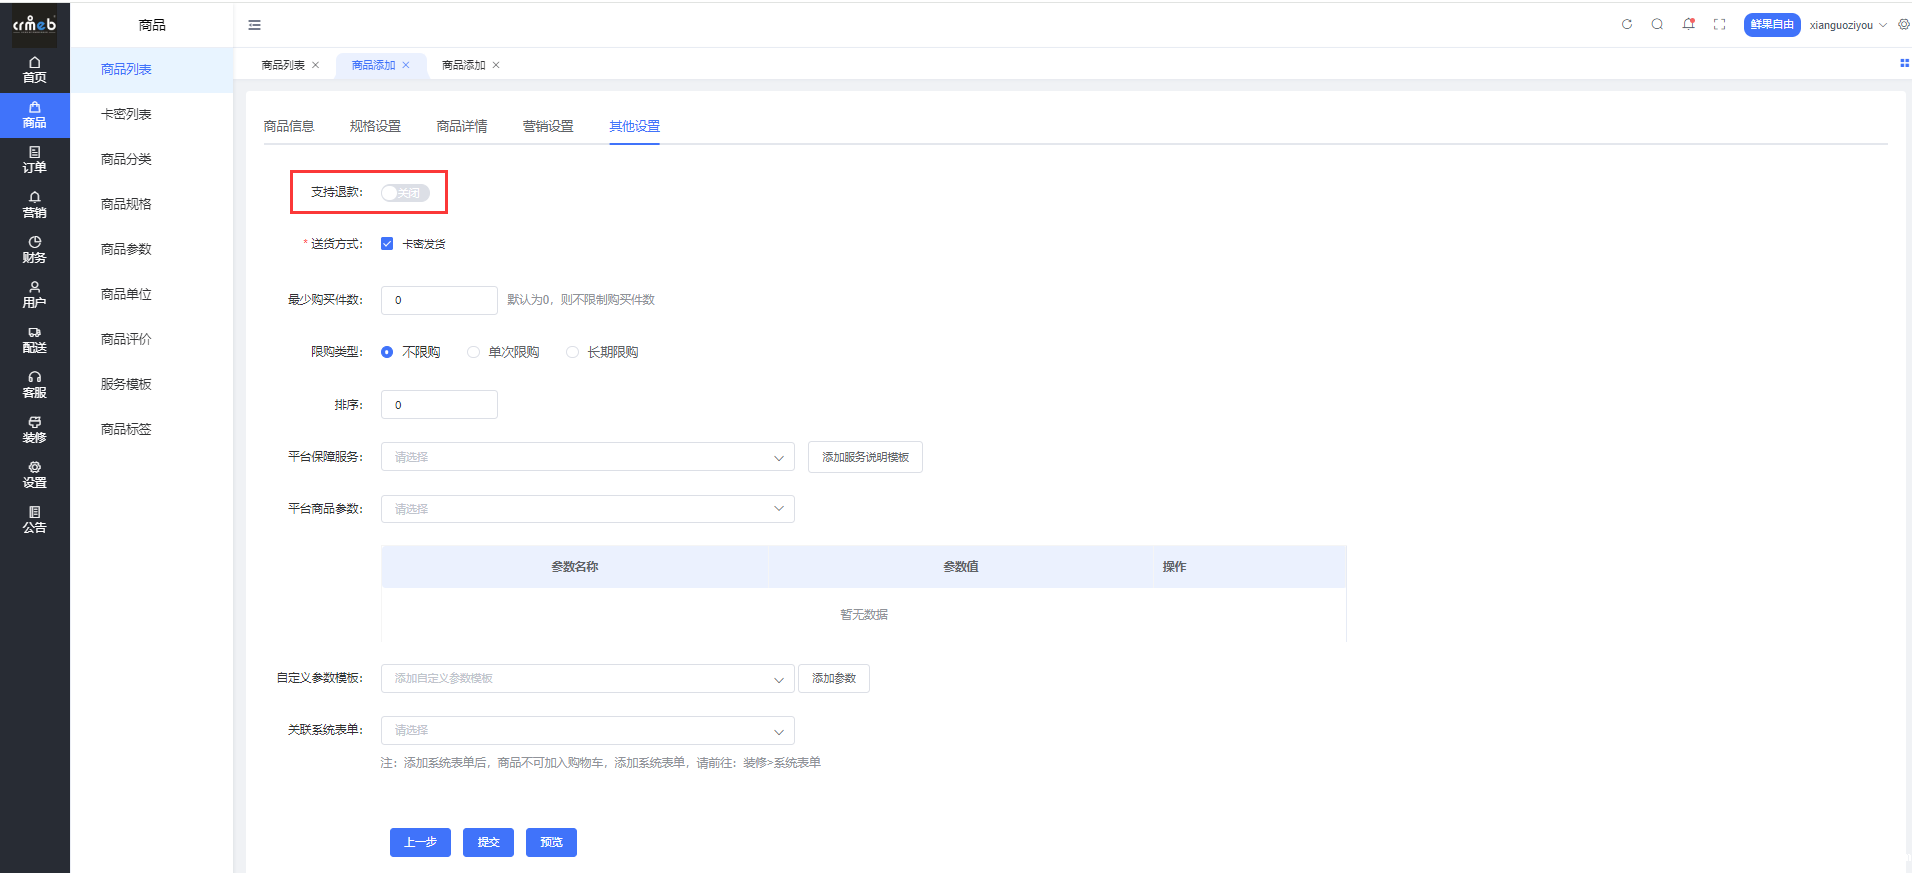Click the refresh icon in top bar
Screen dimensions: 1912x873
click(1627, 25)
